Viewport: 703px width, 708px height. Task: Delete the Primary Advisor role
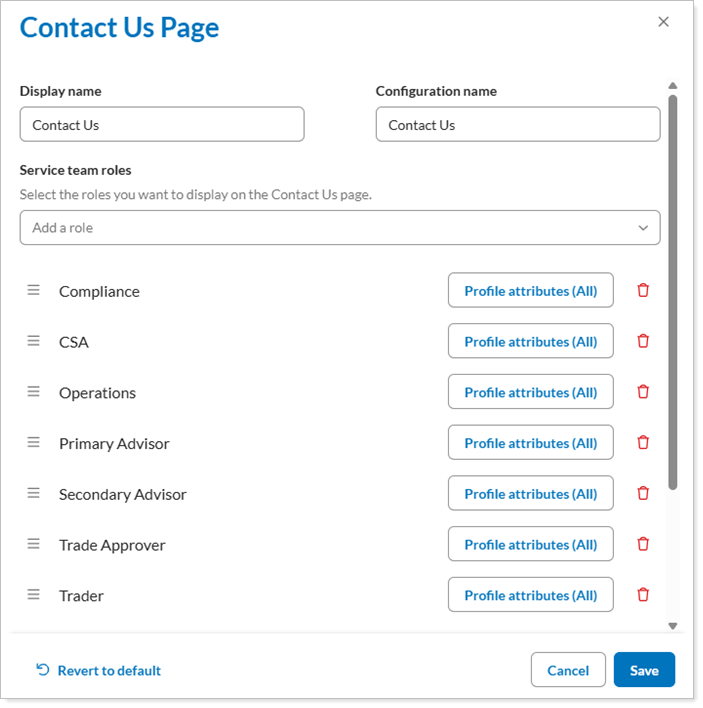[x=643, y=443]
